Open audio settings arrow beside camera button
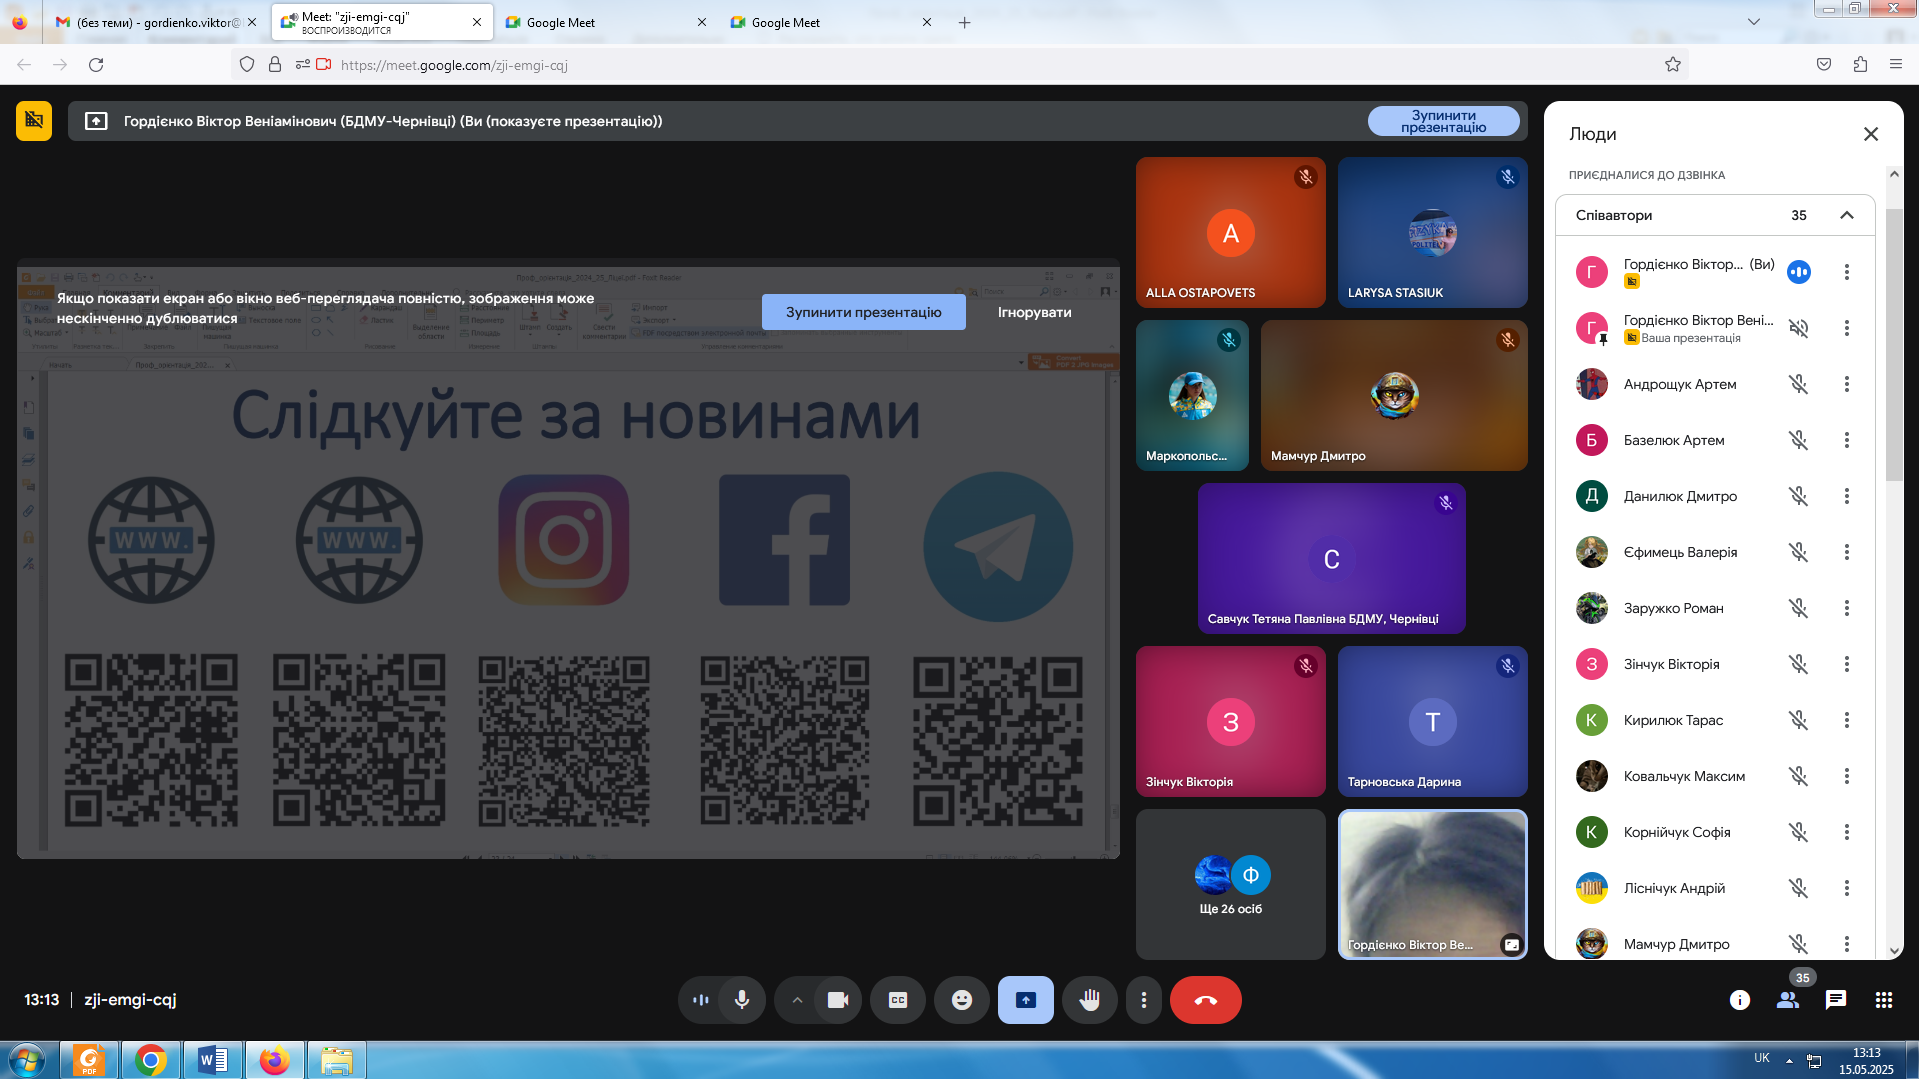The width and height of the screenshot is (1919, 1079). 797,1000
